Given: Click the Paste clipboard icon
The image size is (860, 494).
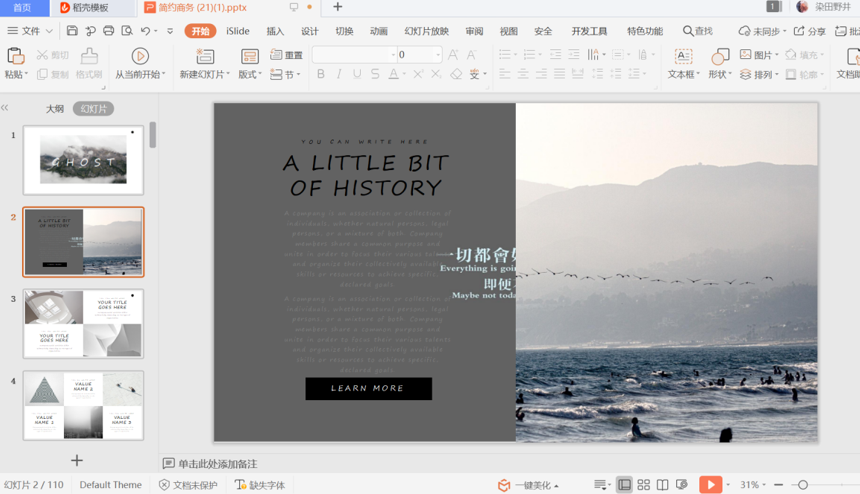Looking at the screenshot, I should [15, 56].
